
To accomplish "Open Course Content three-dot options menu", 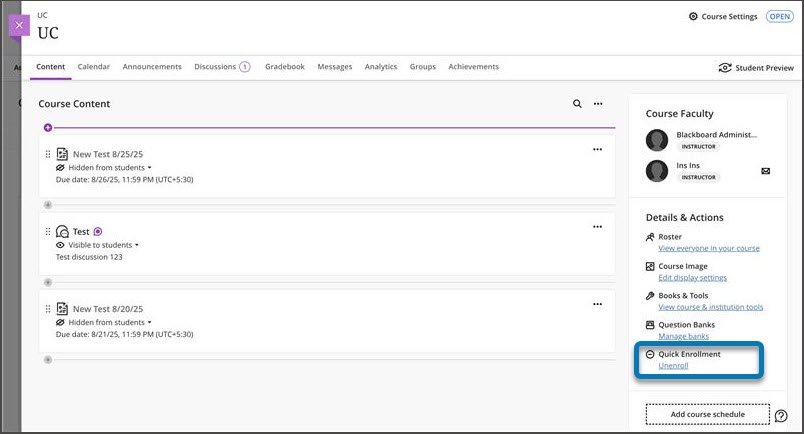I will click(598, 104).
